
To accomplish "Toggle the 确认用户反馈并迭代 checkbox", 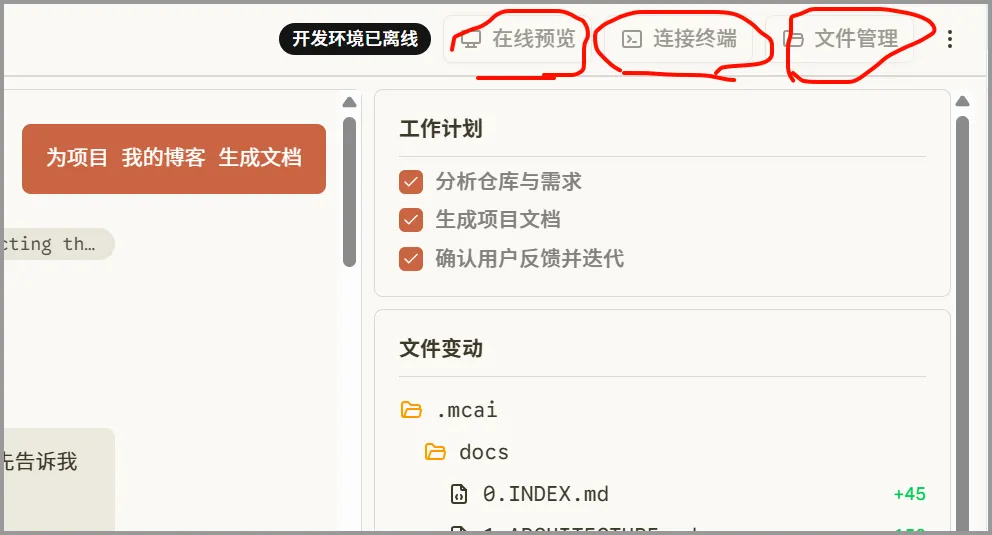I will [x=411, y=259].
